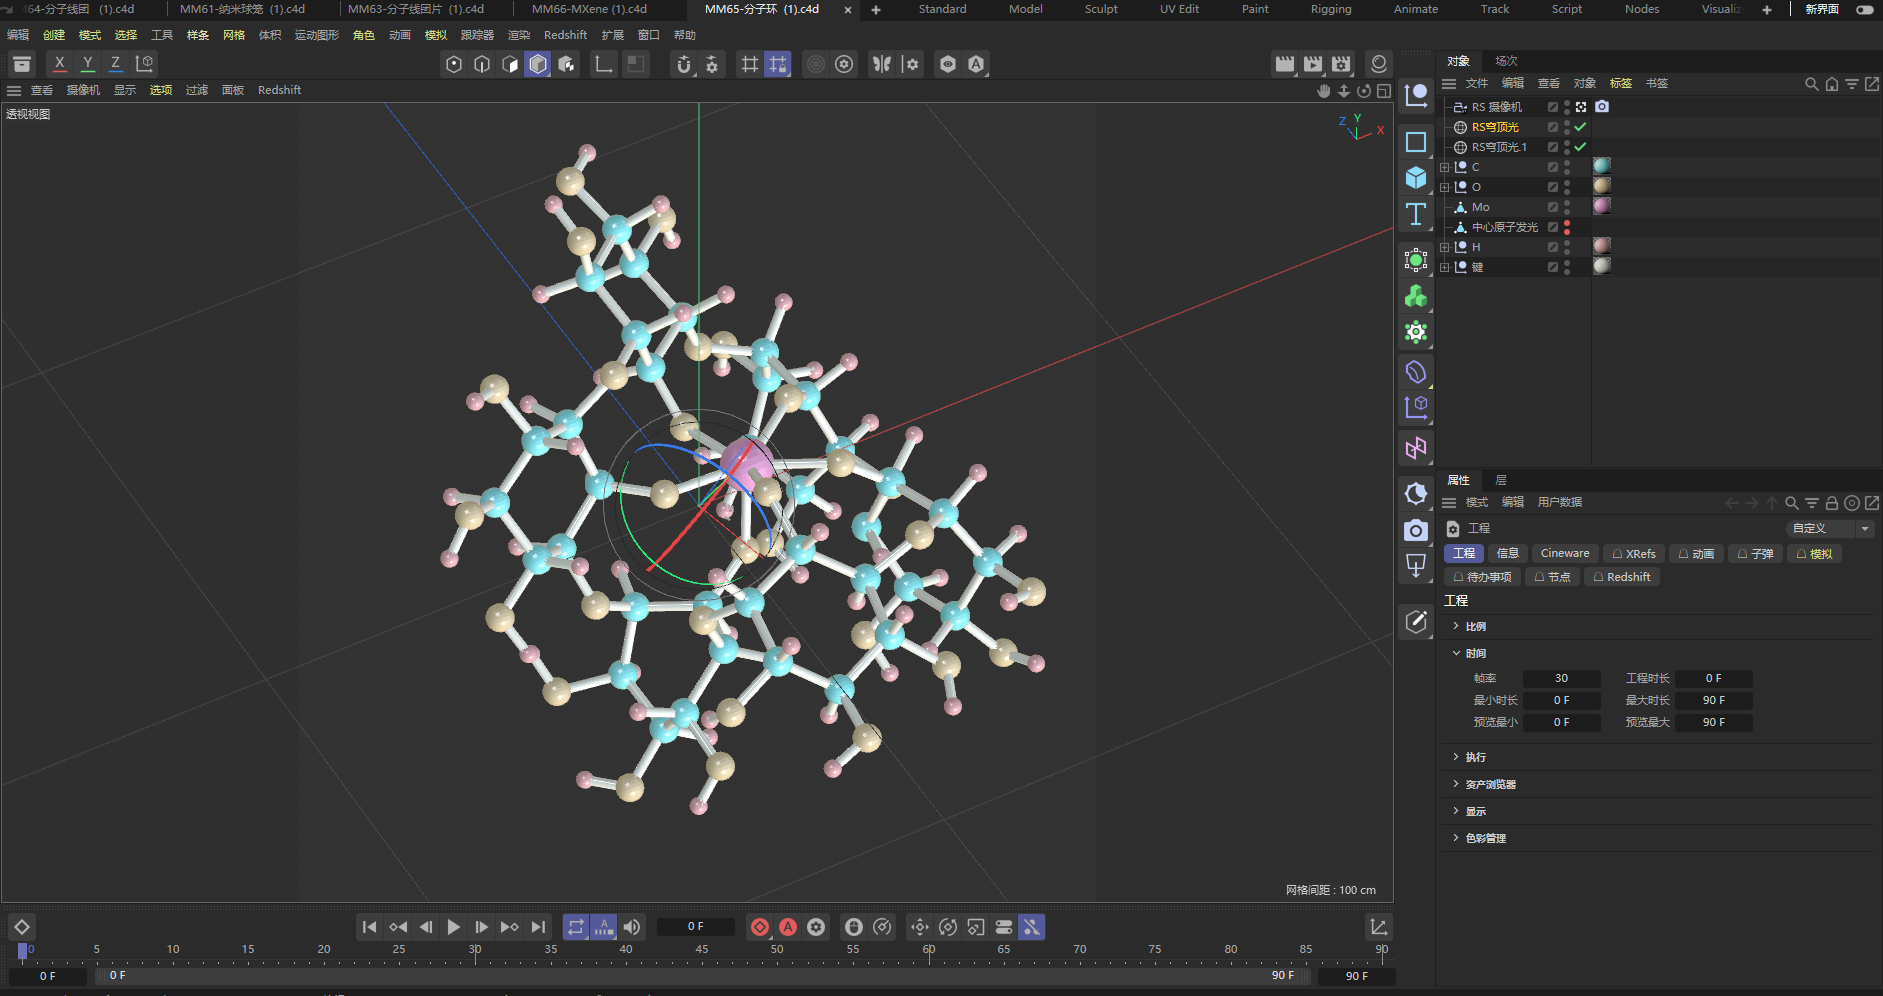Click the camera object icon in sidebar
The height and width of the screenshot is (996, 1883).
click(1416, 530)
